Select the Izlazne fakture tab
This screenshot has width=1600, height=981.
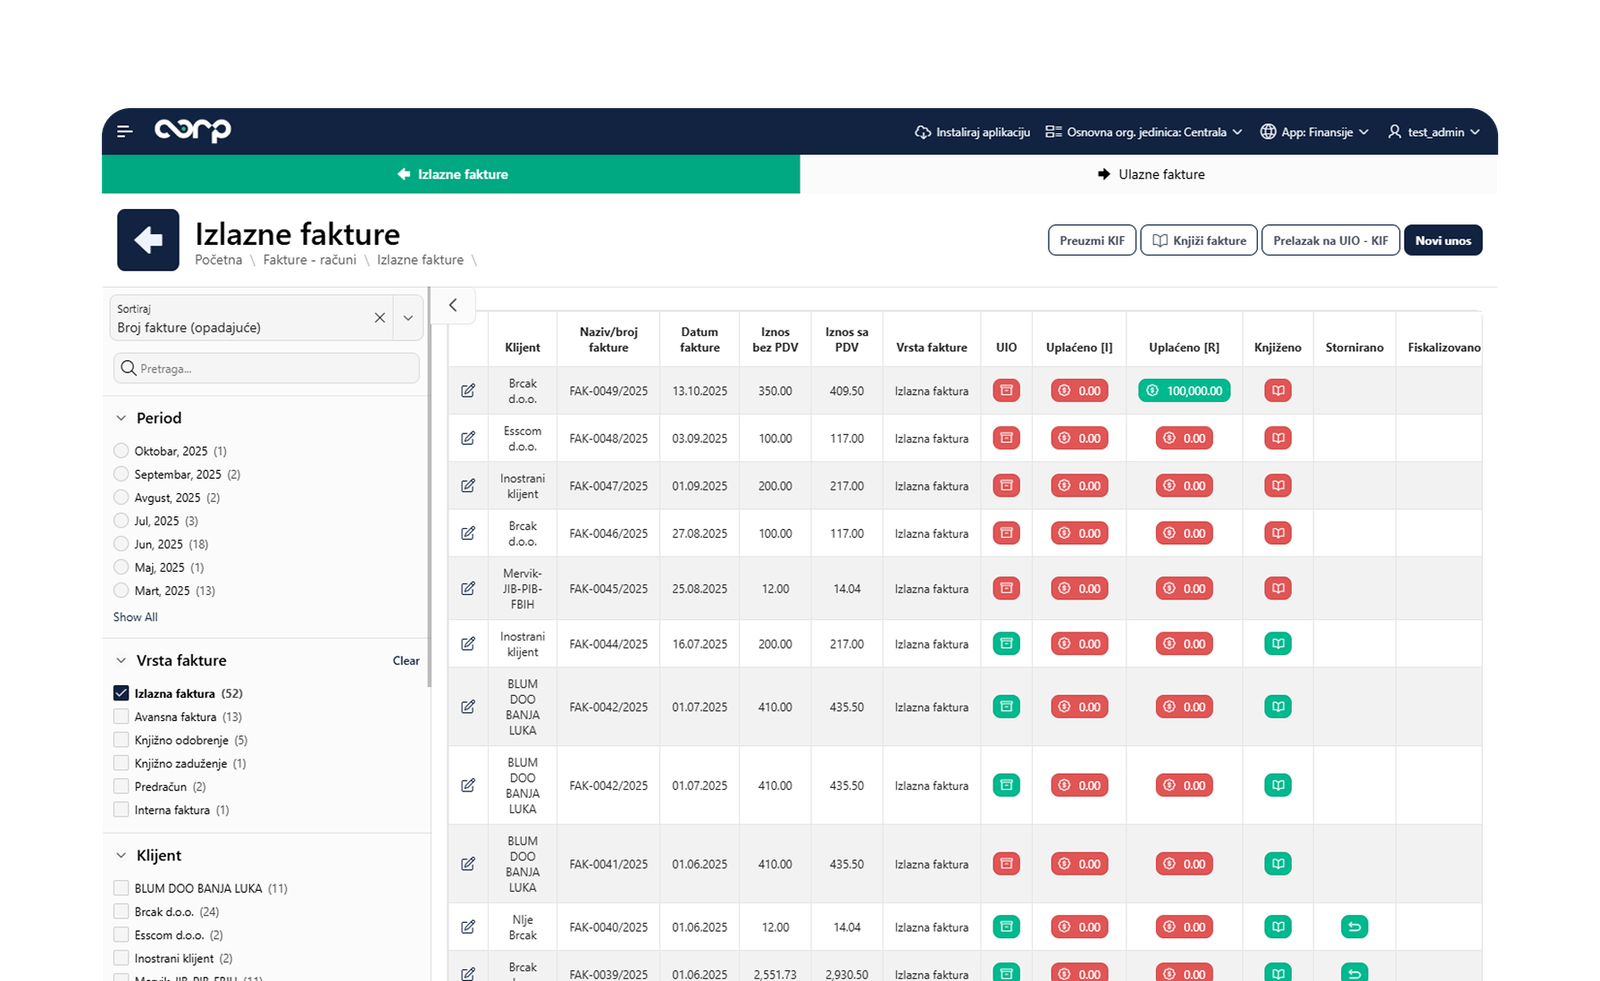point(451,174)
